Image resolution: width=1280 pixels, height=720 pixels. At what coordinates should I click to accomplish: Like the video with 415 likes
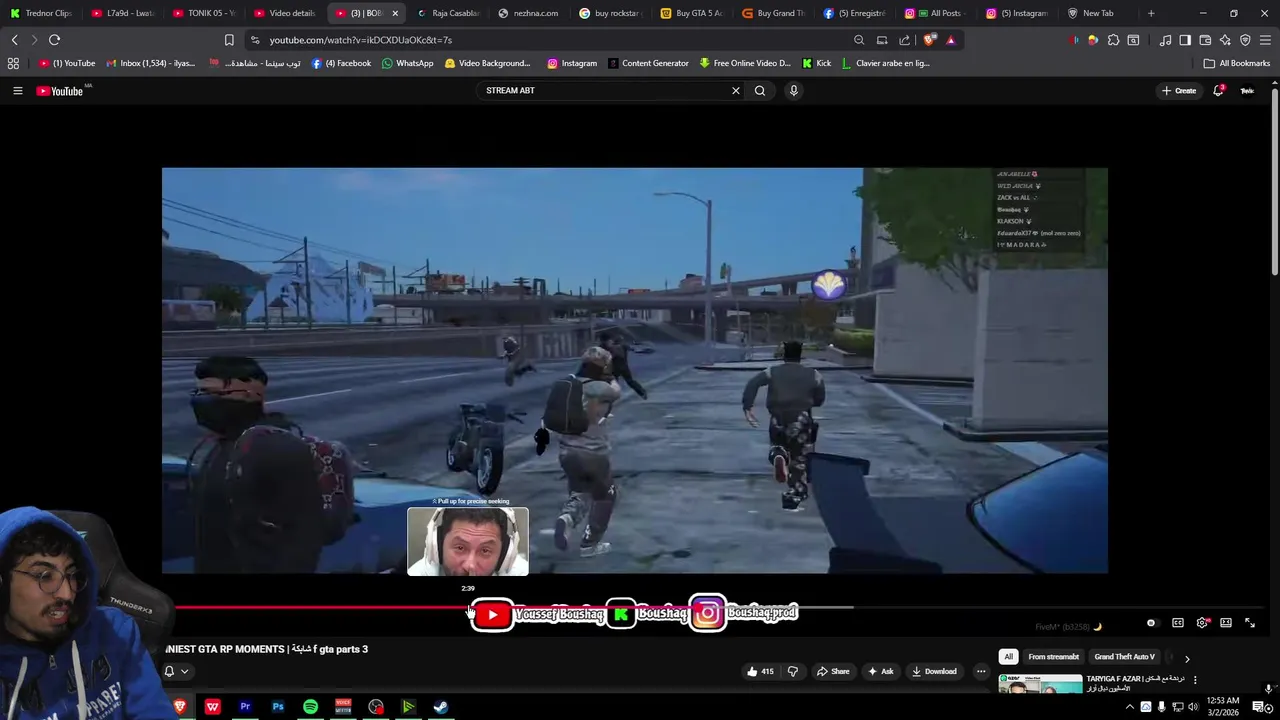click(760, 672)
